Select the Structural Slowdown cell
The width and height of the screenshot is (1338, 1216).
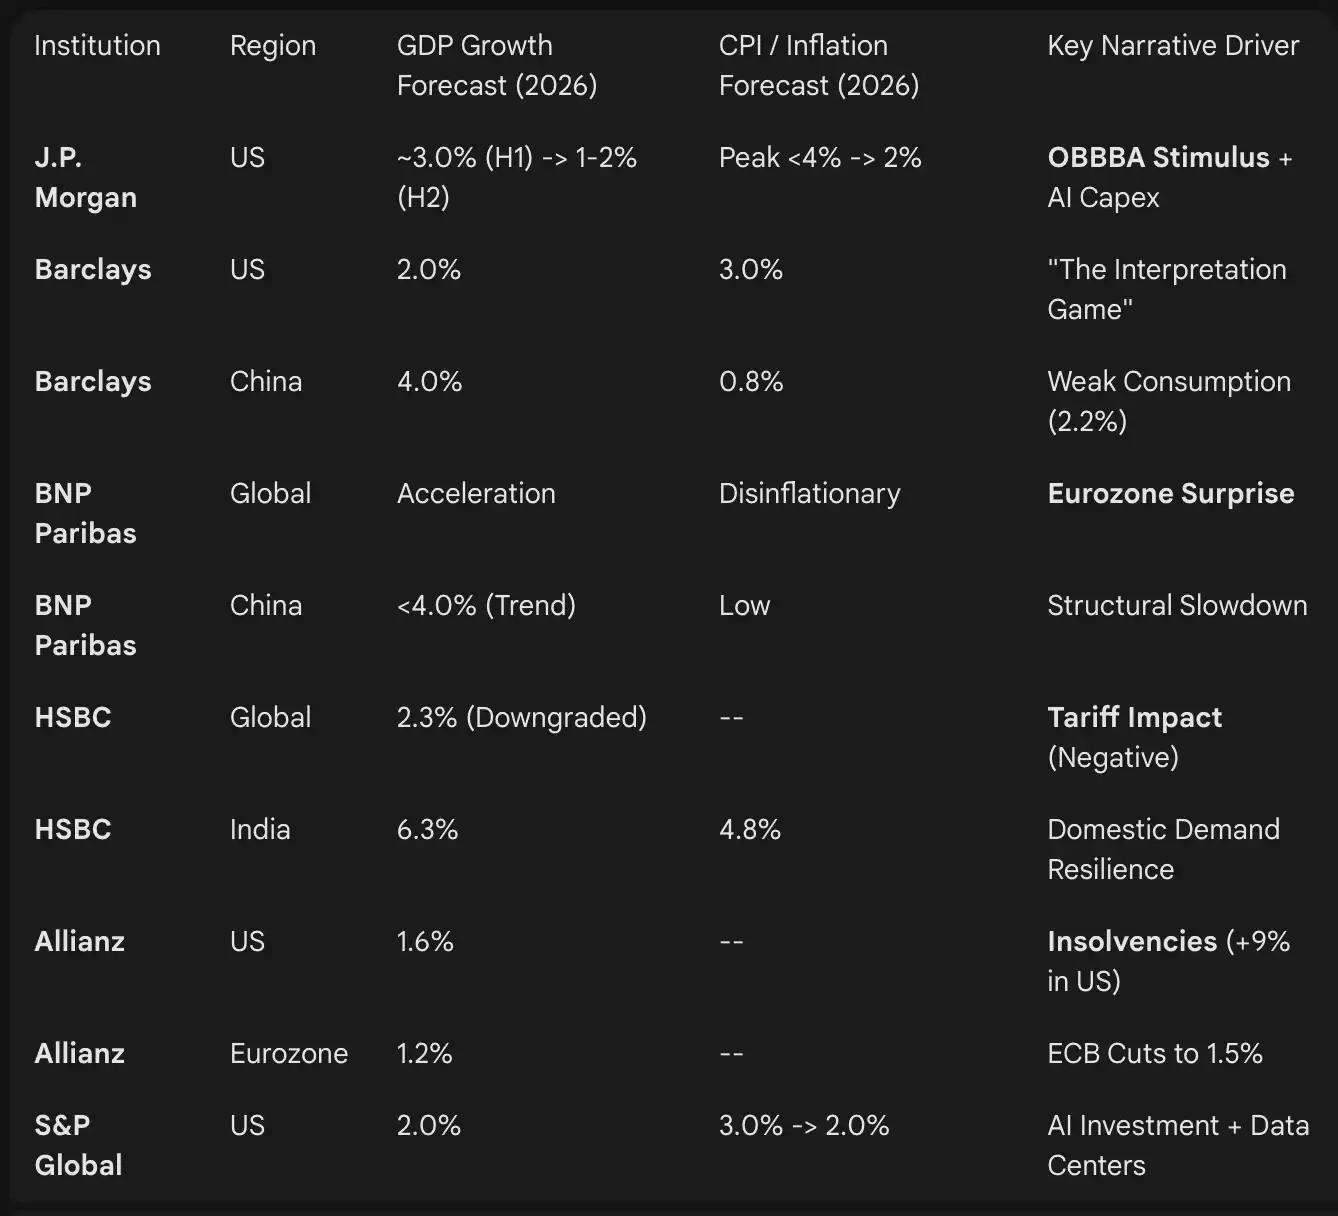1176,606
